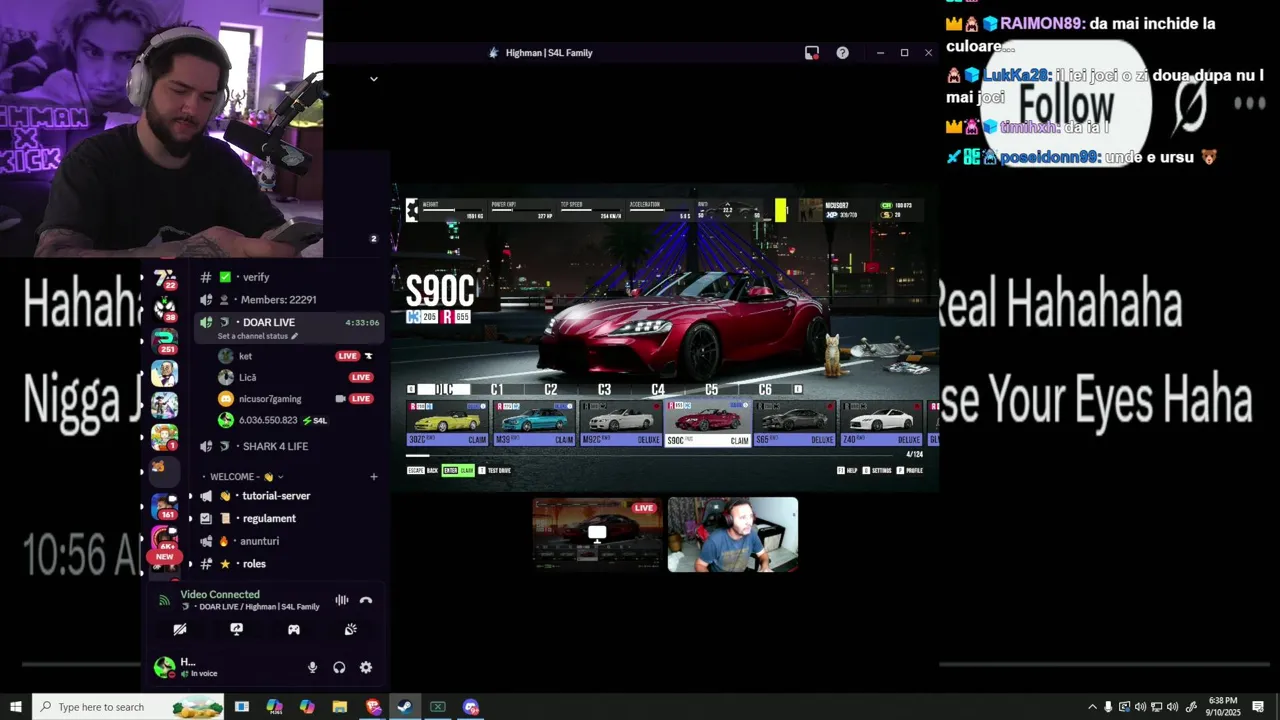Switch to the C5 car class tab
The width and height of the screenshot is (1280, 720).
(711, 390)
